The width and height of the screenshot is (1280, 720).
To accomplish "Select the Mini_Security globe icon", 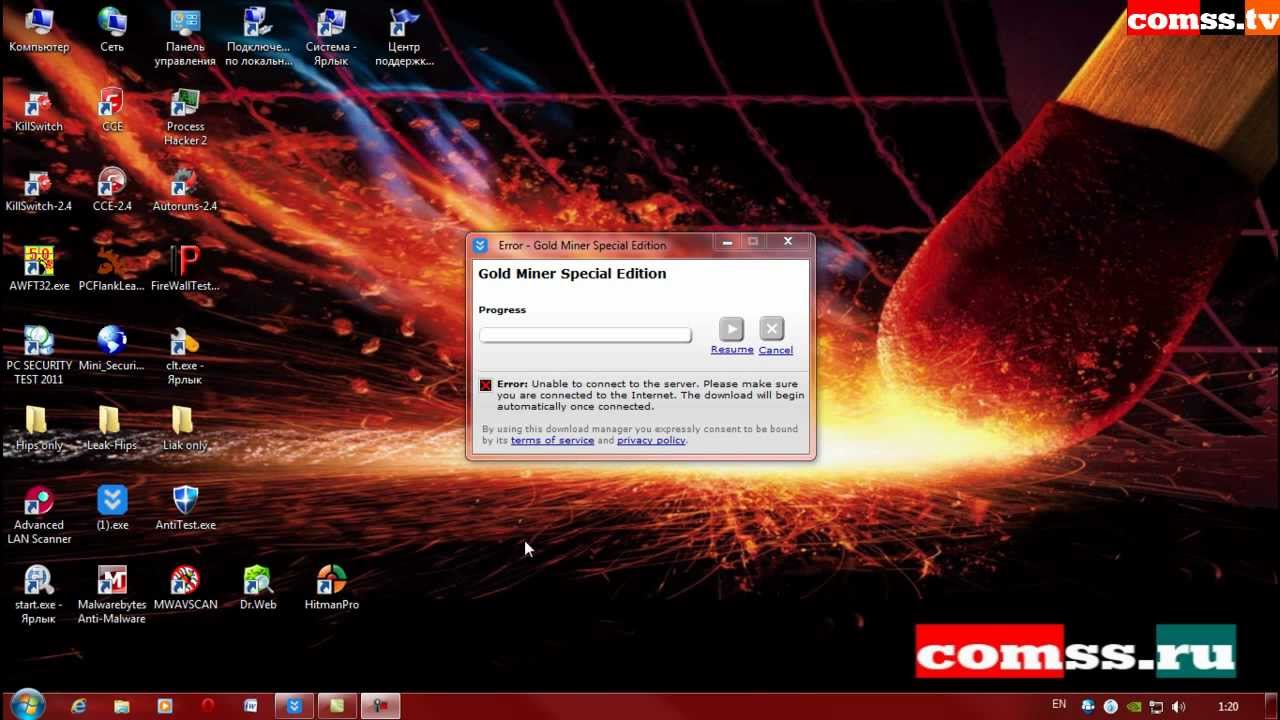I will tap(112, 349).
